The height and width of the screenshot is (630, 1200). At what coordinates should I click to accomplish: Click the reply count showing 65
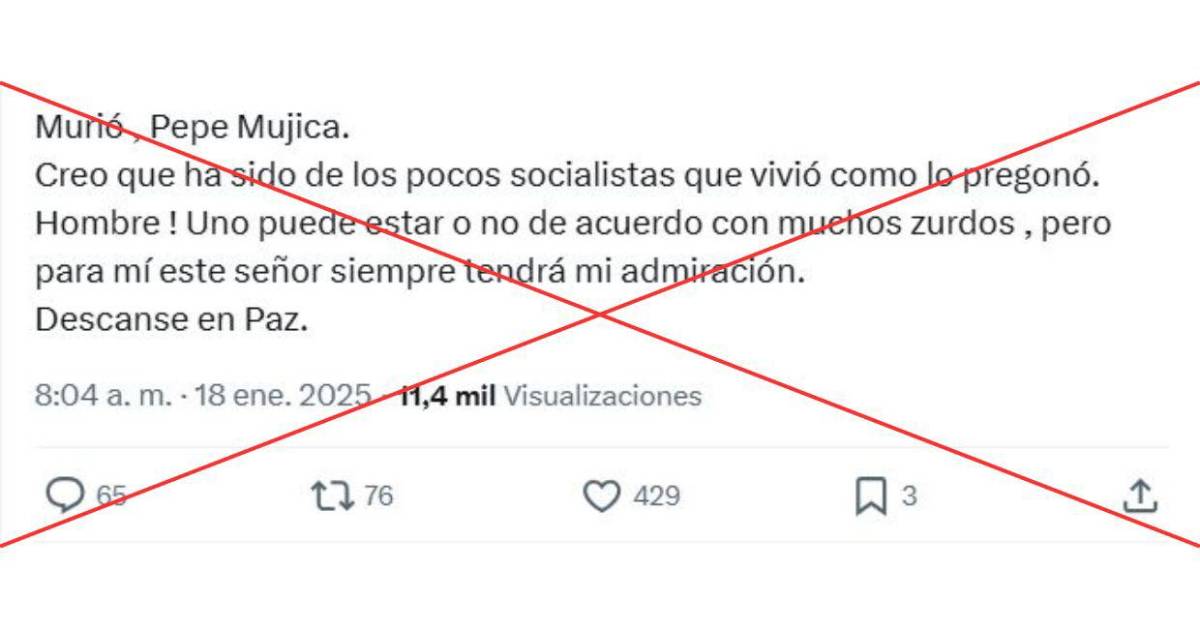point(111,496)
